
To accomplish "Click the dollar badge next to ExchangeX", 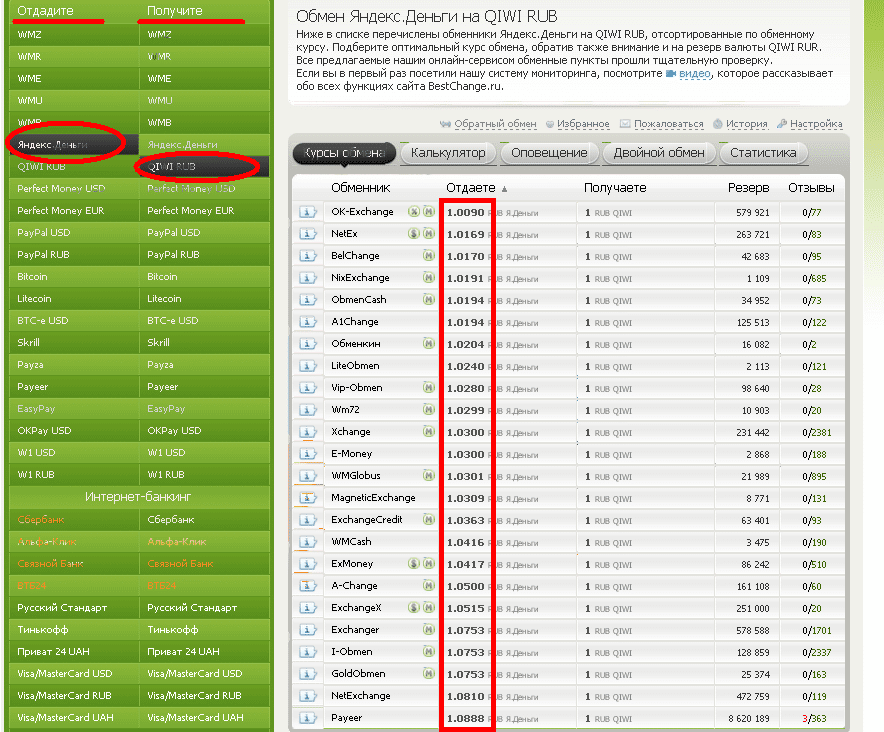I will pyautogui.click(x=413, y=608).
